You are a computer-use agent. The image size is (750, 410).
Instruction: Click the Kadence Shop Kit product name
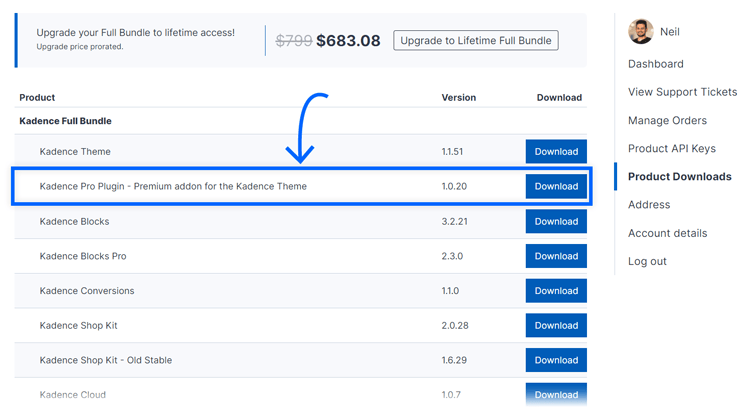pyautogui.click(x=78, y=325)
